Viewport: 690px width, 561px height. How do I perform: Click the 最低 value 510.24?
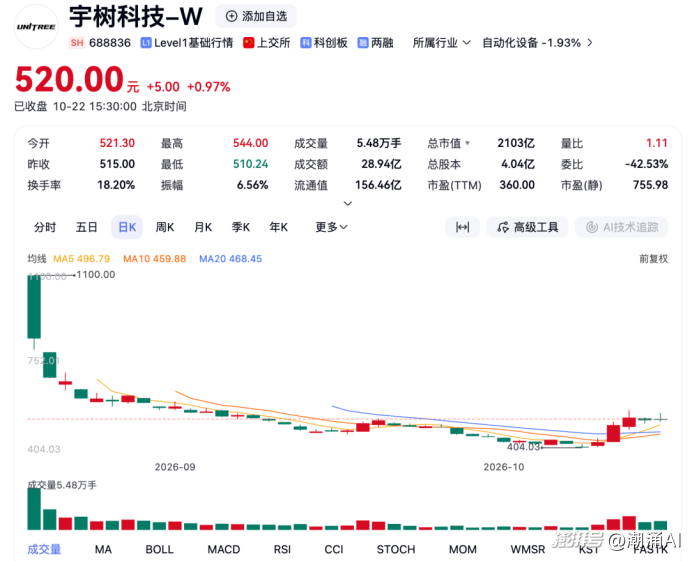click(x=250, y=164)
